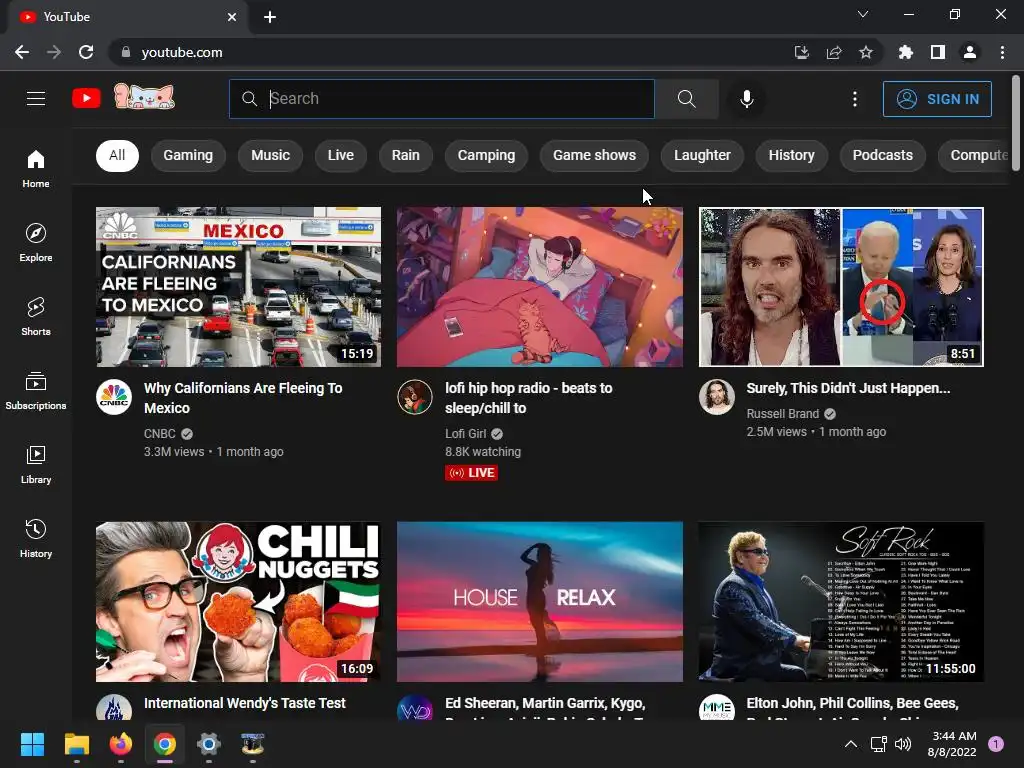Click the SIGN IN button
Image resolution: width=1024 pixels, height=768 pixels.
937,99
